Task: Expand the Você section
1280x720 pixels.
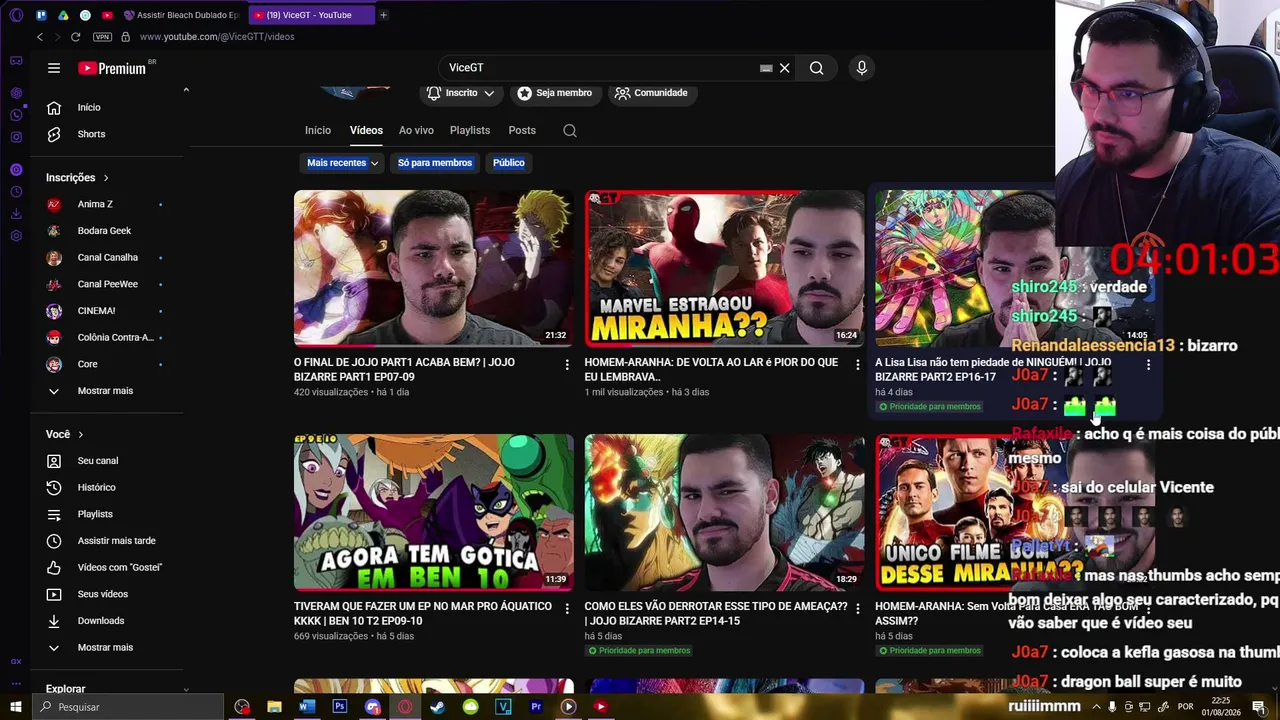Action: click(x=65, y=435)
